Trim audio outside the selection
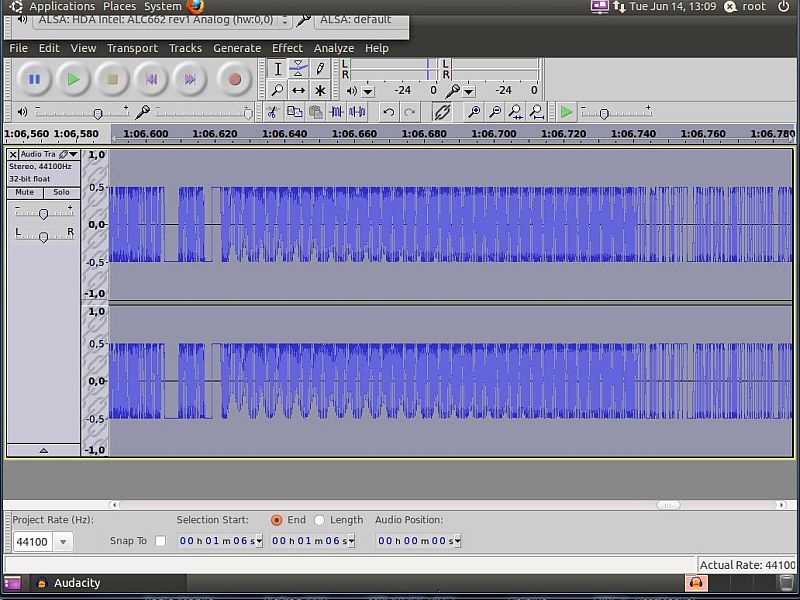 coord(337,112)
